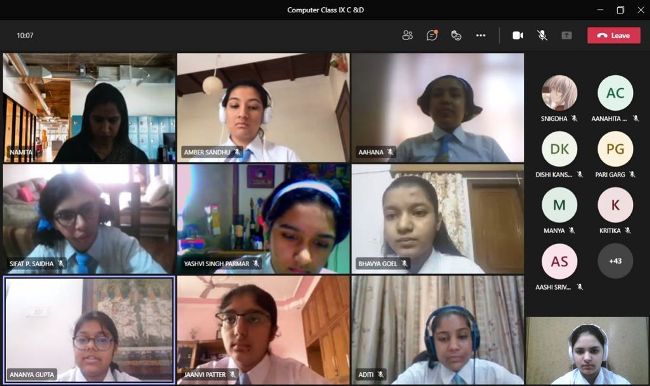Restore down the Teams meeting window

pyautogui.click(x=620, y=10)
